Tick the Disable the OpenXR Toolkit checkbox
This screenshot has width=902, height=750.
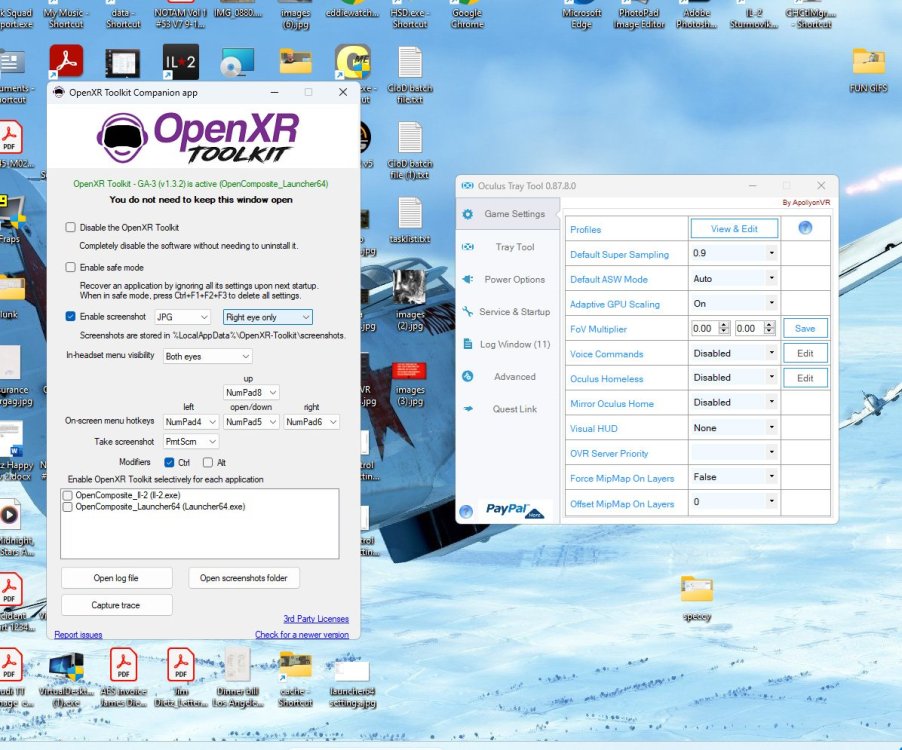click(x=70, y=228)
